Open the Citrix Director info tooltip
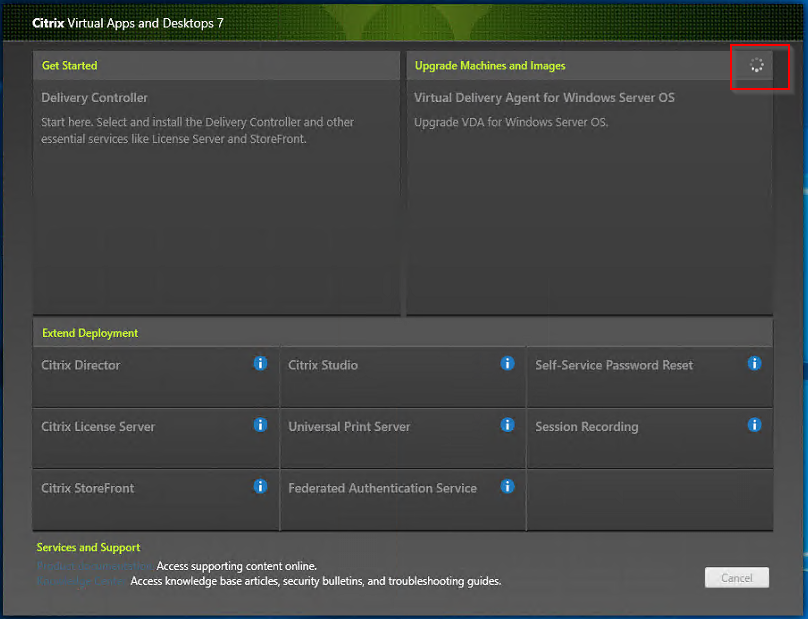808x619 pixels. (x=260, y=363)
